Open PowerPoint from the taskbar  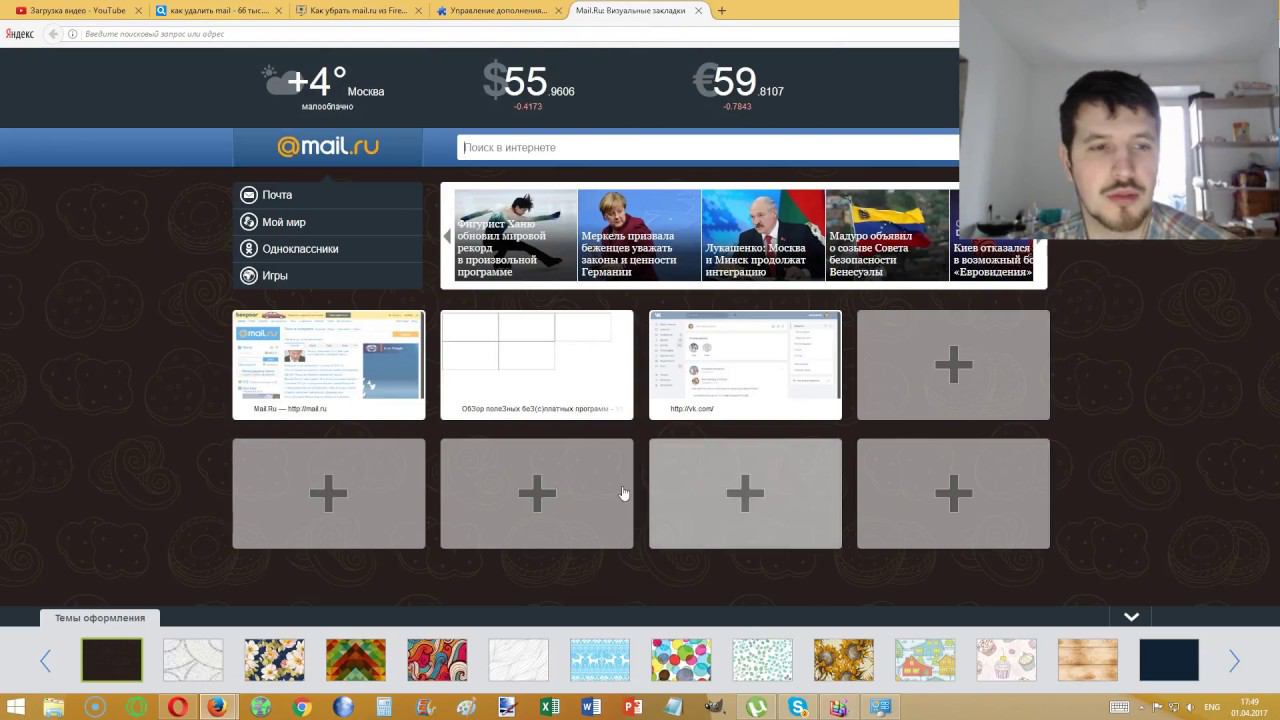[x=632, y=707]
